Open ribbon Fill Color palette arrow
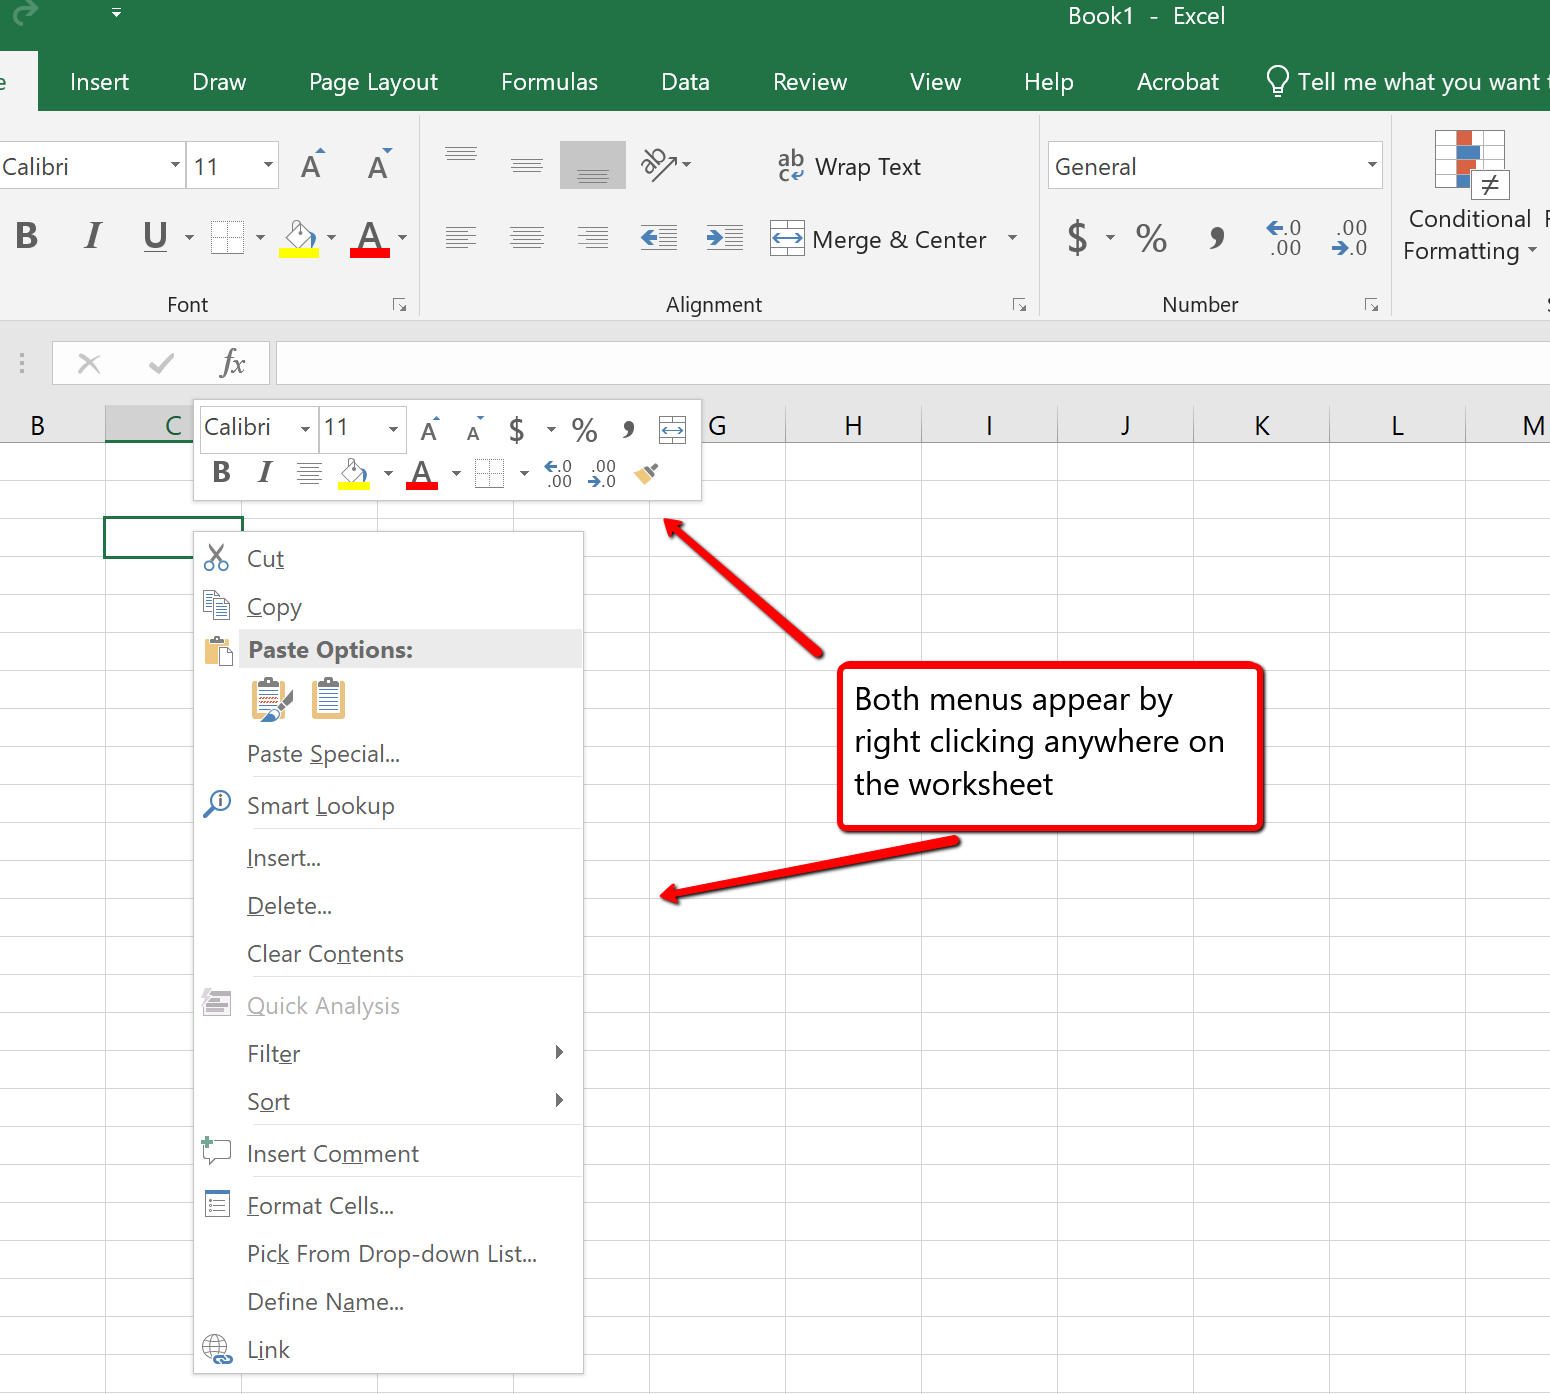Image resolution: width=1550 pixels, height=1394 pixels. (331, 238)
